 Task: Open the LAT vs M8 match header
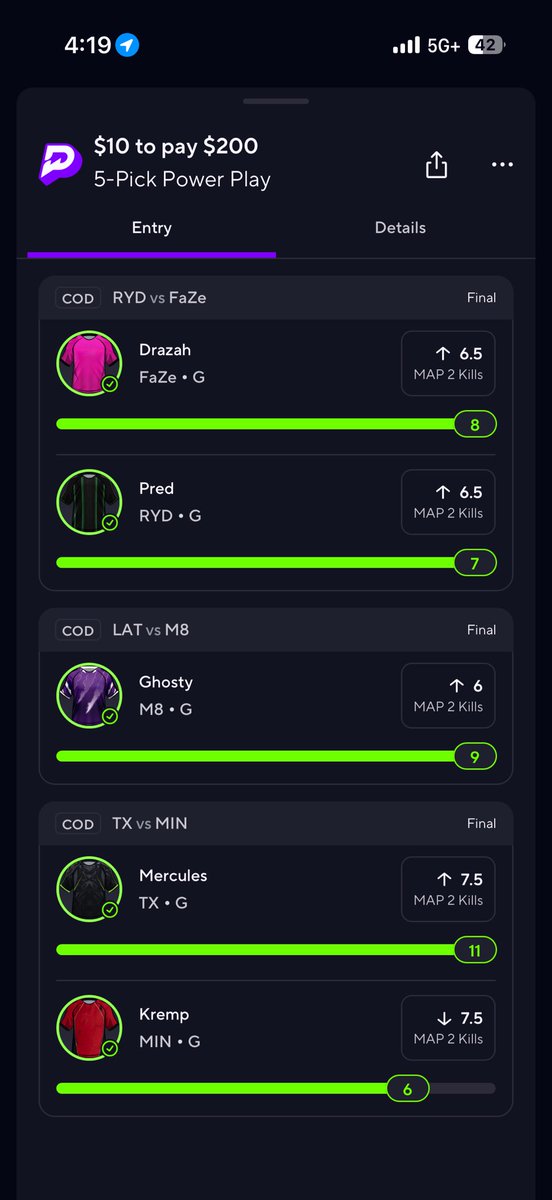click(276, 630)
